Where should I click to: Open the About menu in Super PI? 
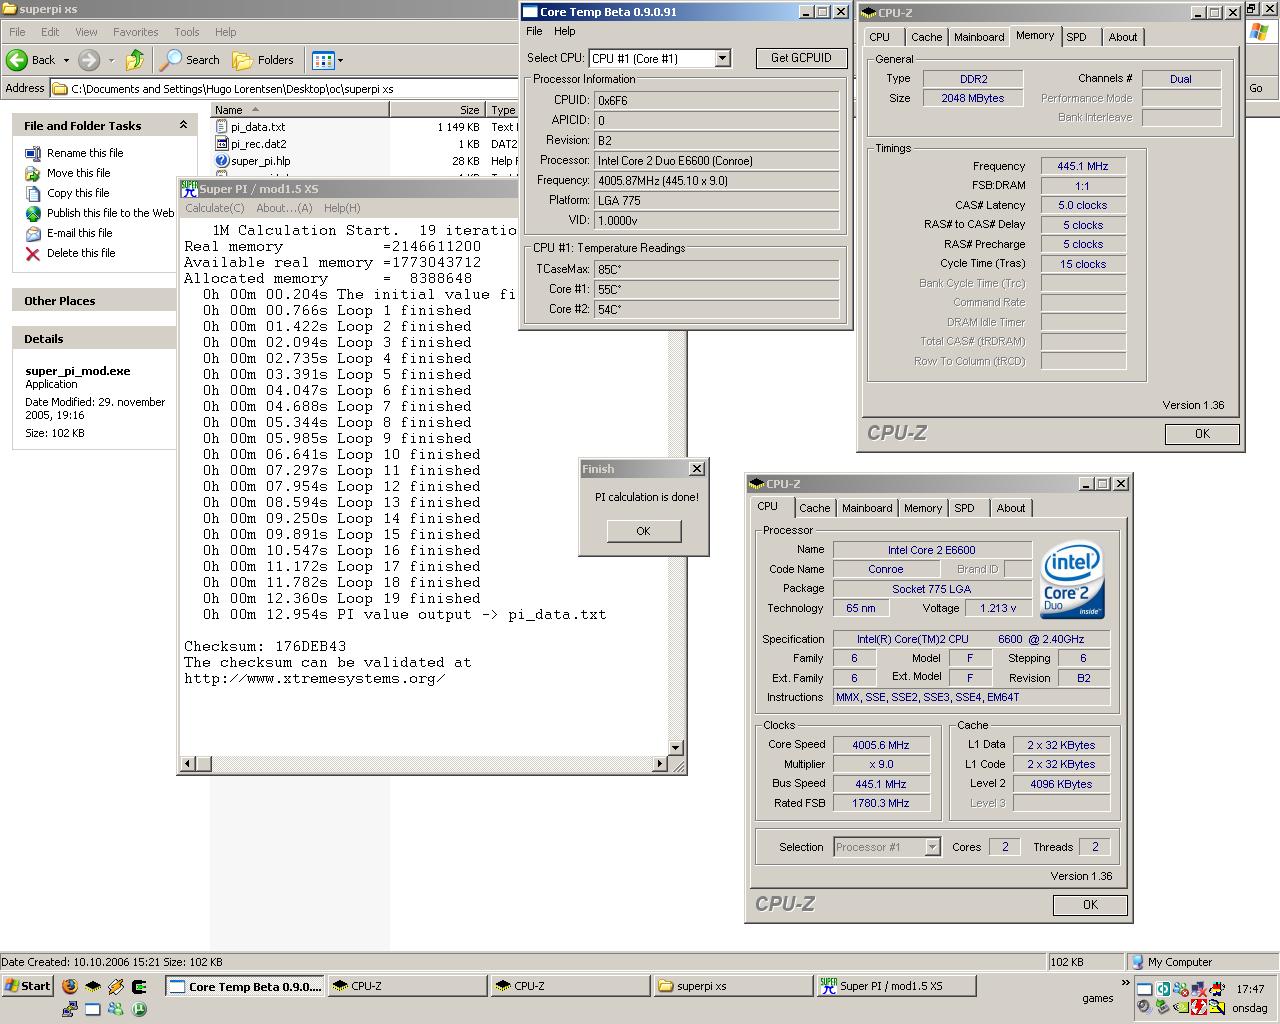coord(284,208)
